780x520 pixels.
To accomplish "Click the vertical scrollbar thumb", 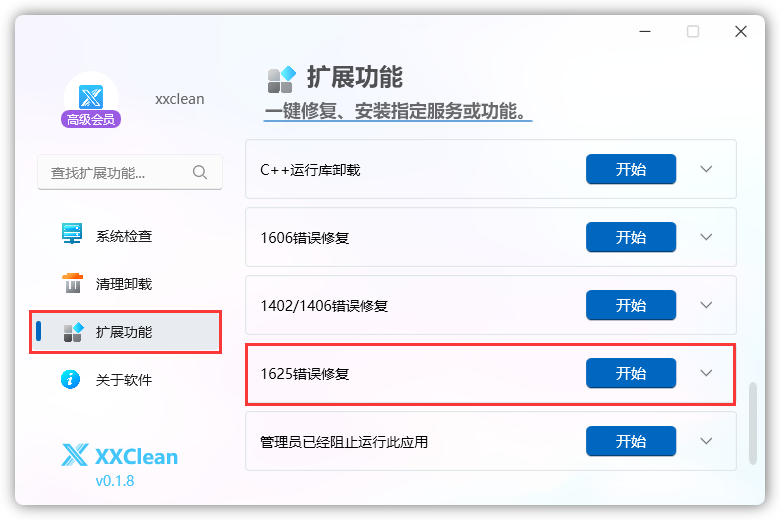I will click(x=753, y=422).
